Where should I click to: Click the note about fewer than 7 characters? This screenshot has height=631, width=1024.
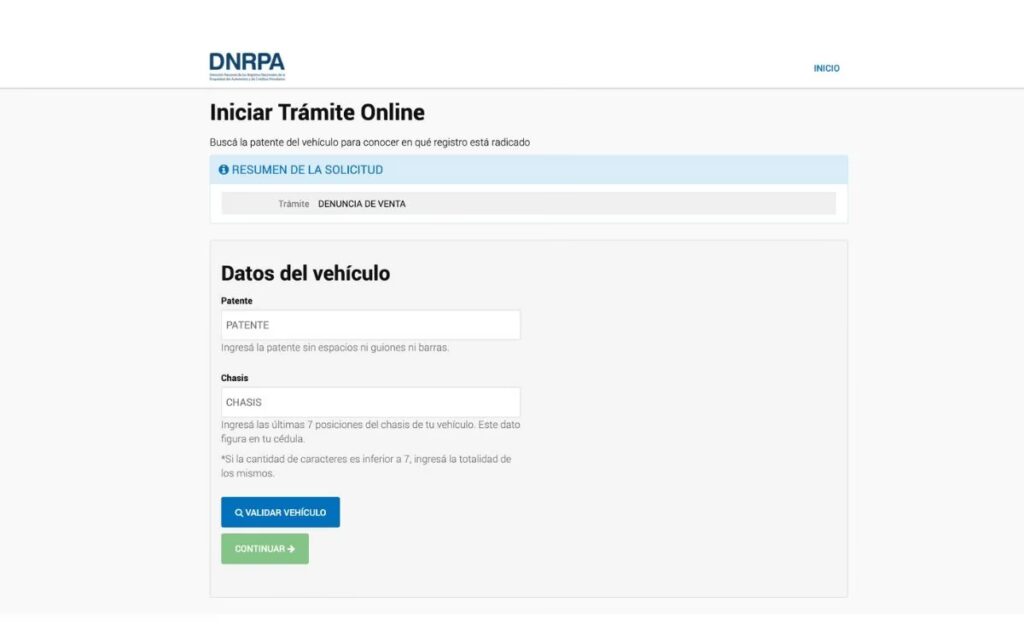[x=366, y=466]
